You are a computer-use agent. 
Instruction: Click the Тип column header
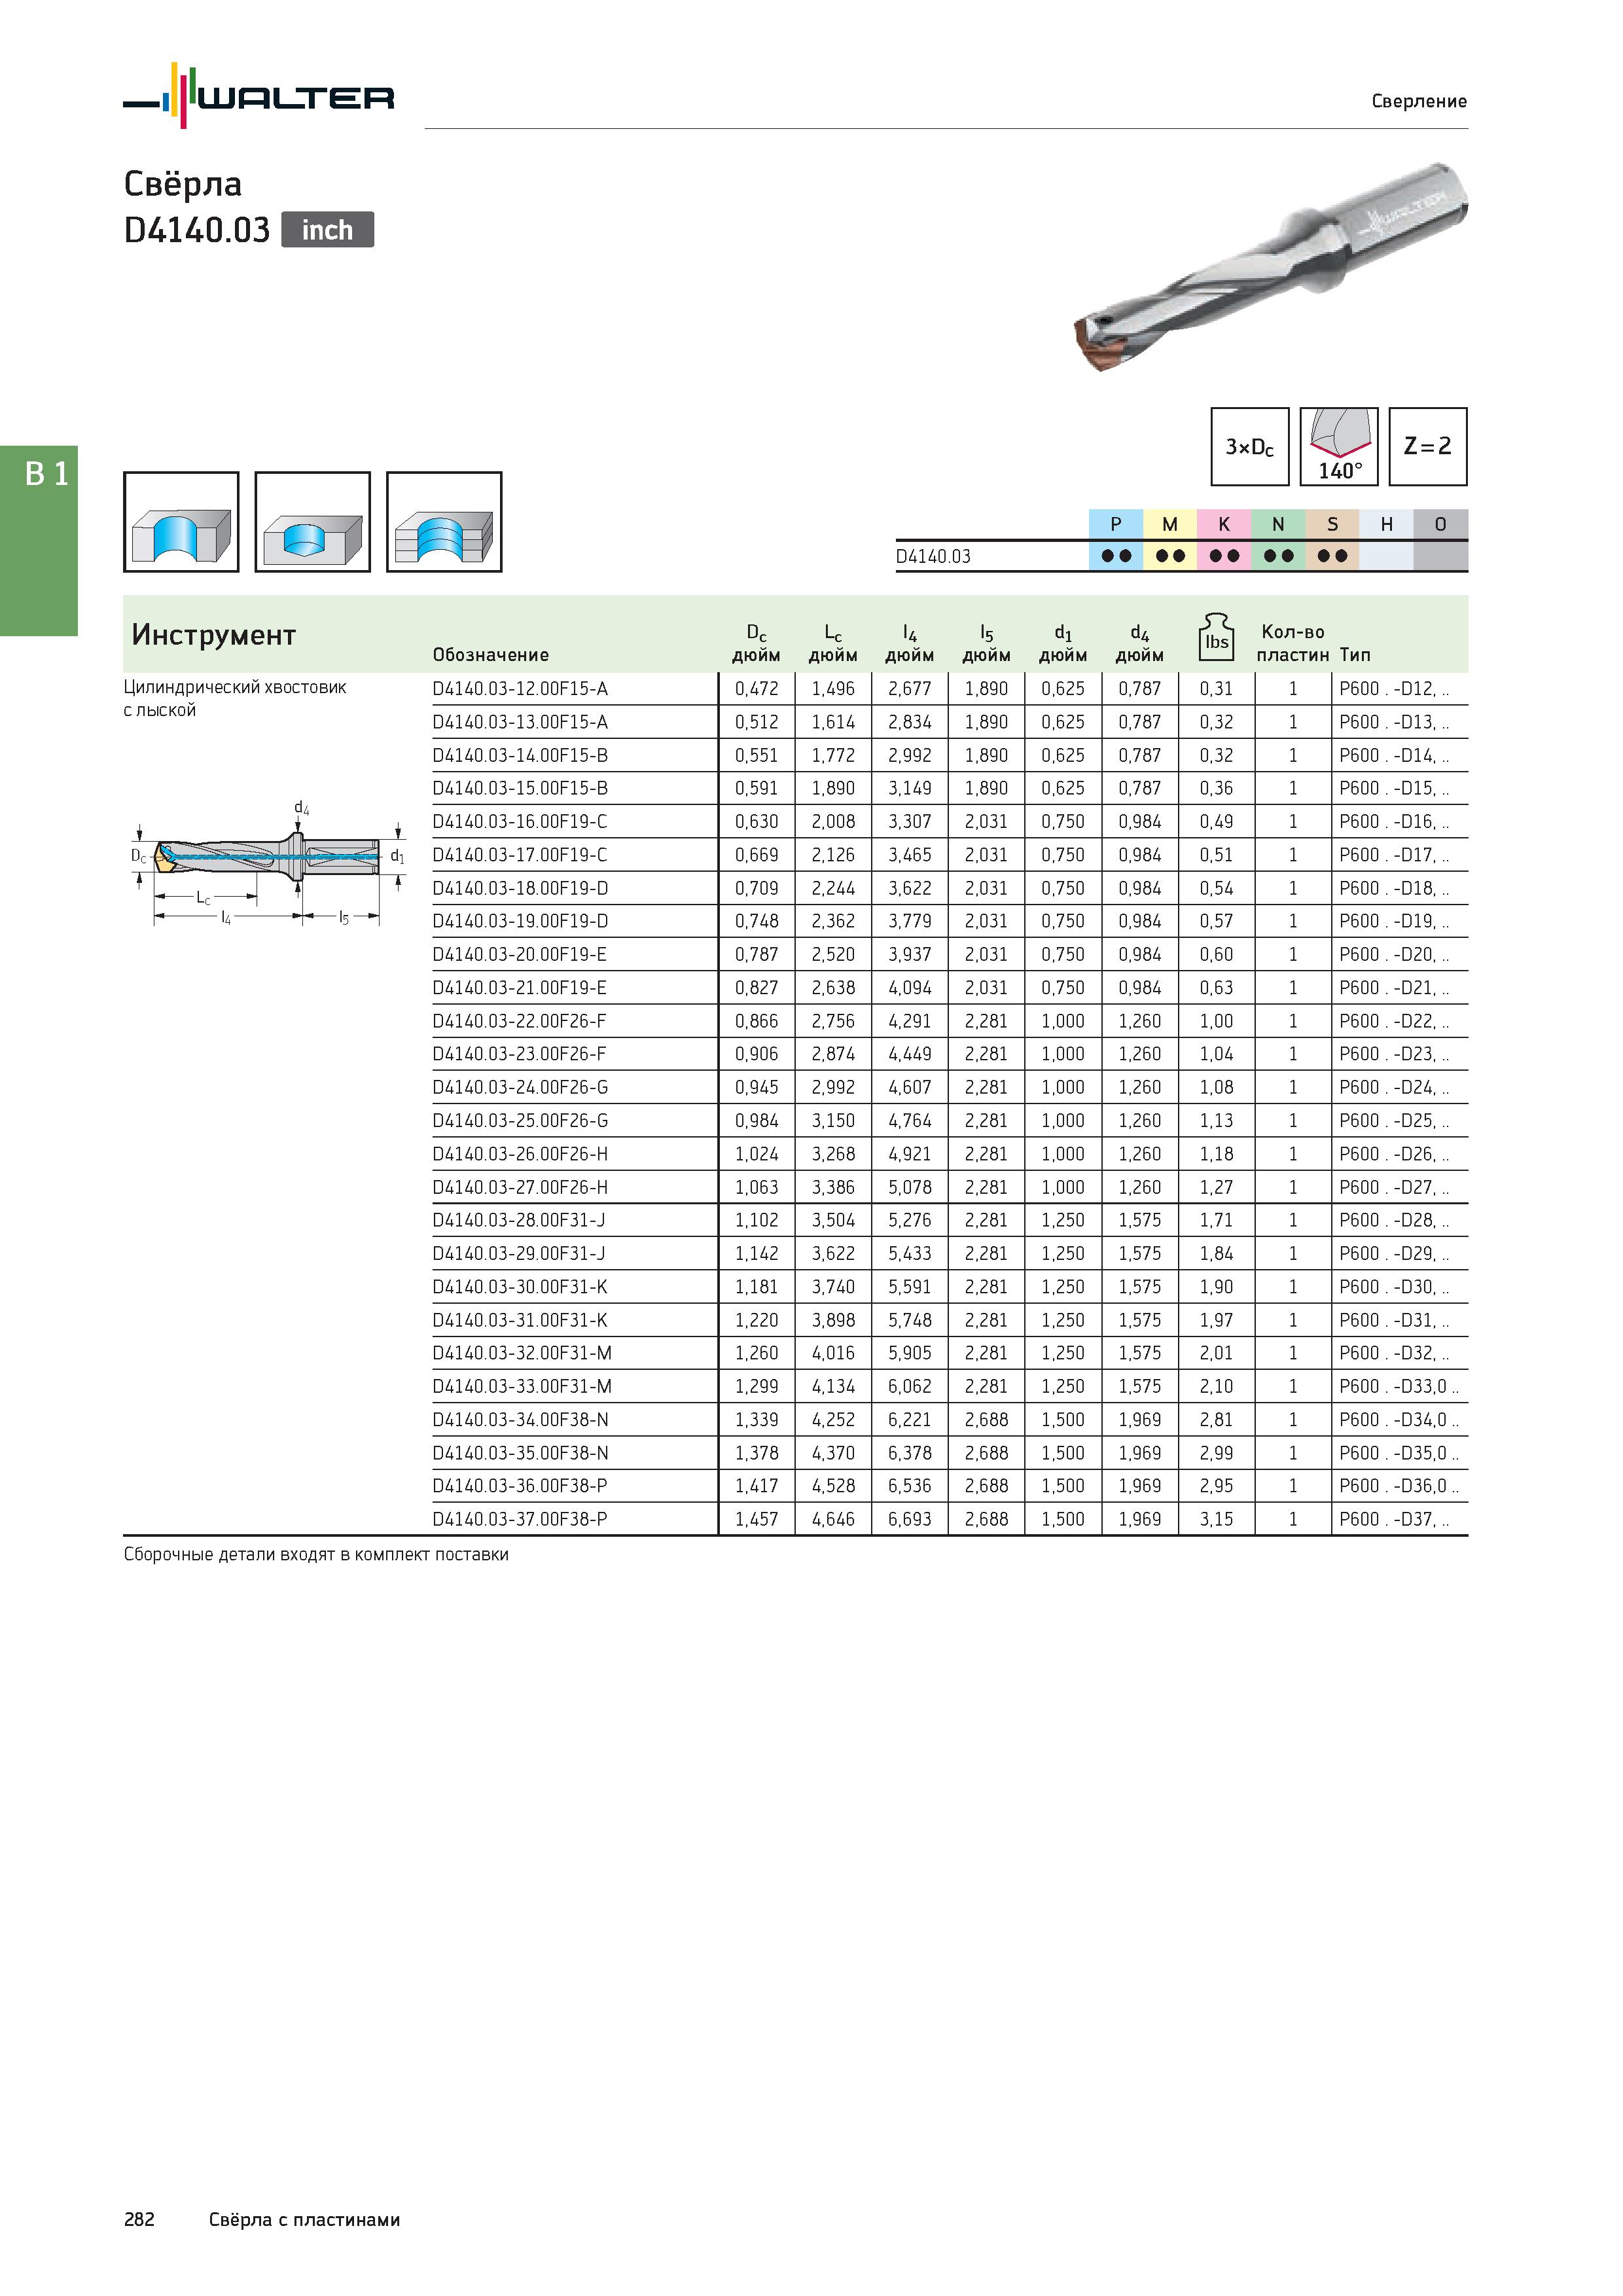(1355, 655)
